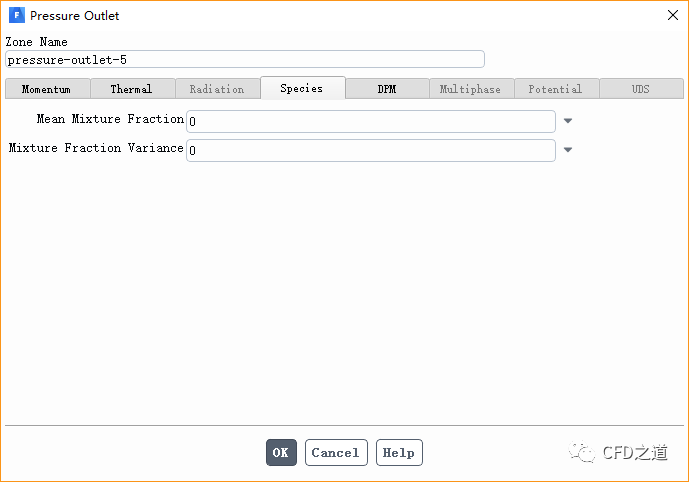689x482 pixels.
Task: Open the Mixture Fraction Variance dropdown arrow
Action: 568,150
